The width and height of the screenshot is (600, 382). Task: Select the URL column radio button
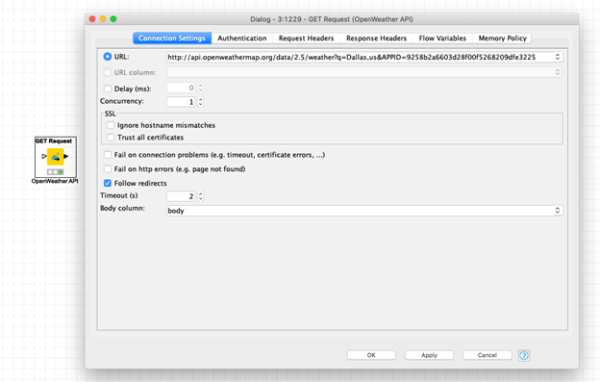pyautogui.click(x=108, y=72)
